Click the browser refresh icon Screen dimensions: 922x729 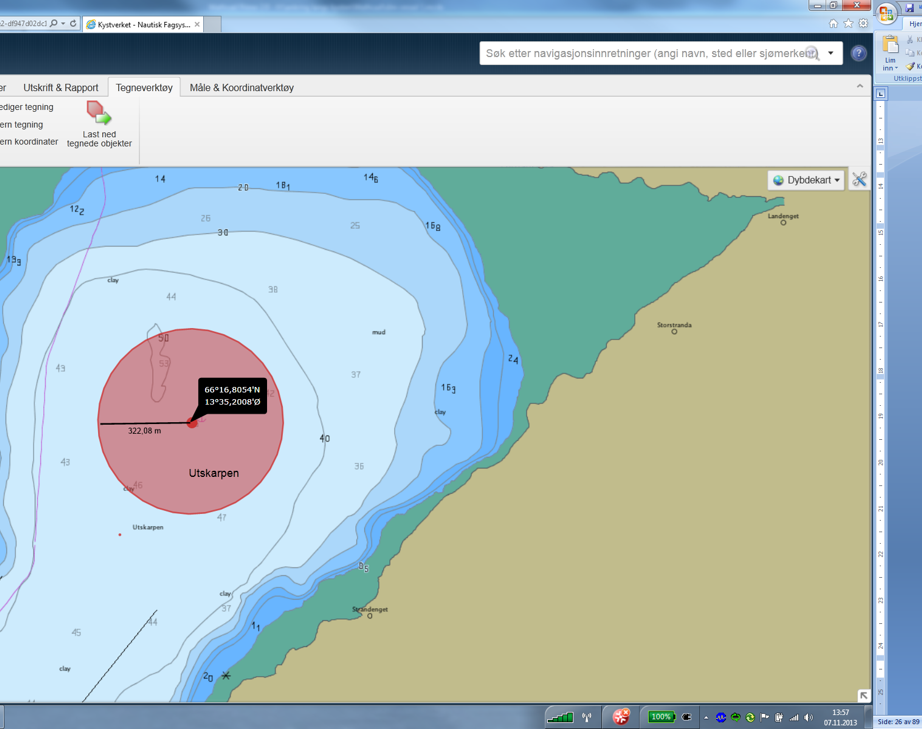[x=73, y=23]
